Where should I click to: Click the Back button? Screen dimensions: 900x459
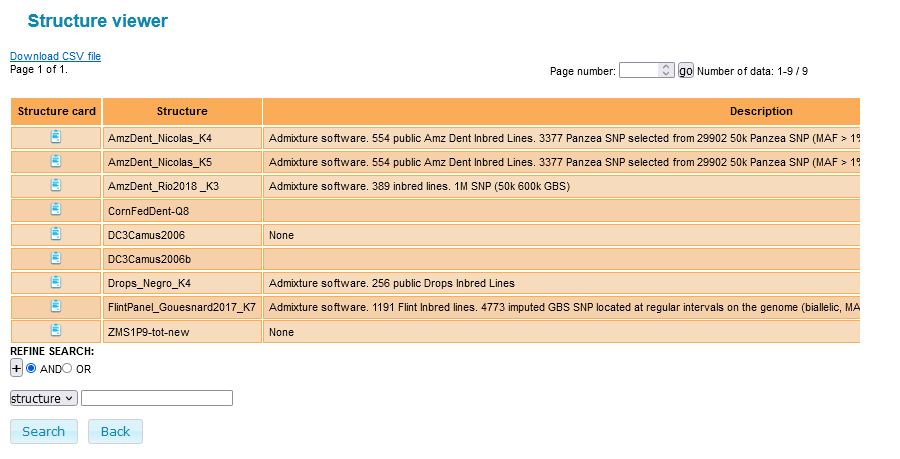pos(115,431)
